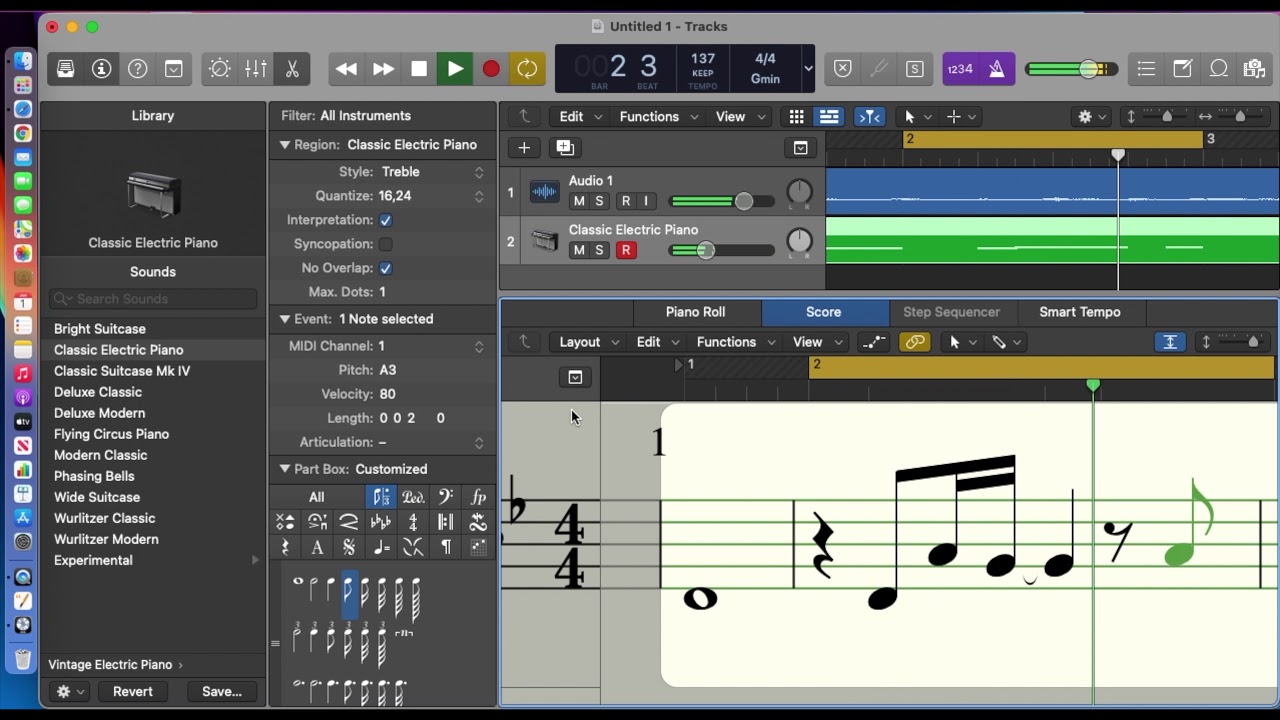The width and height of the screenshot is (1280, 720).
Task: Click the add track plus button
Action: [524, 148]
